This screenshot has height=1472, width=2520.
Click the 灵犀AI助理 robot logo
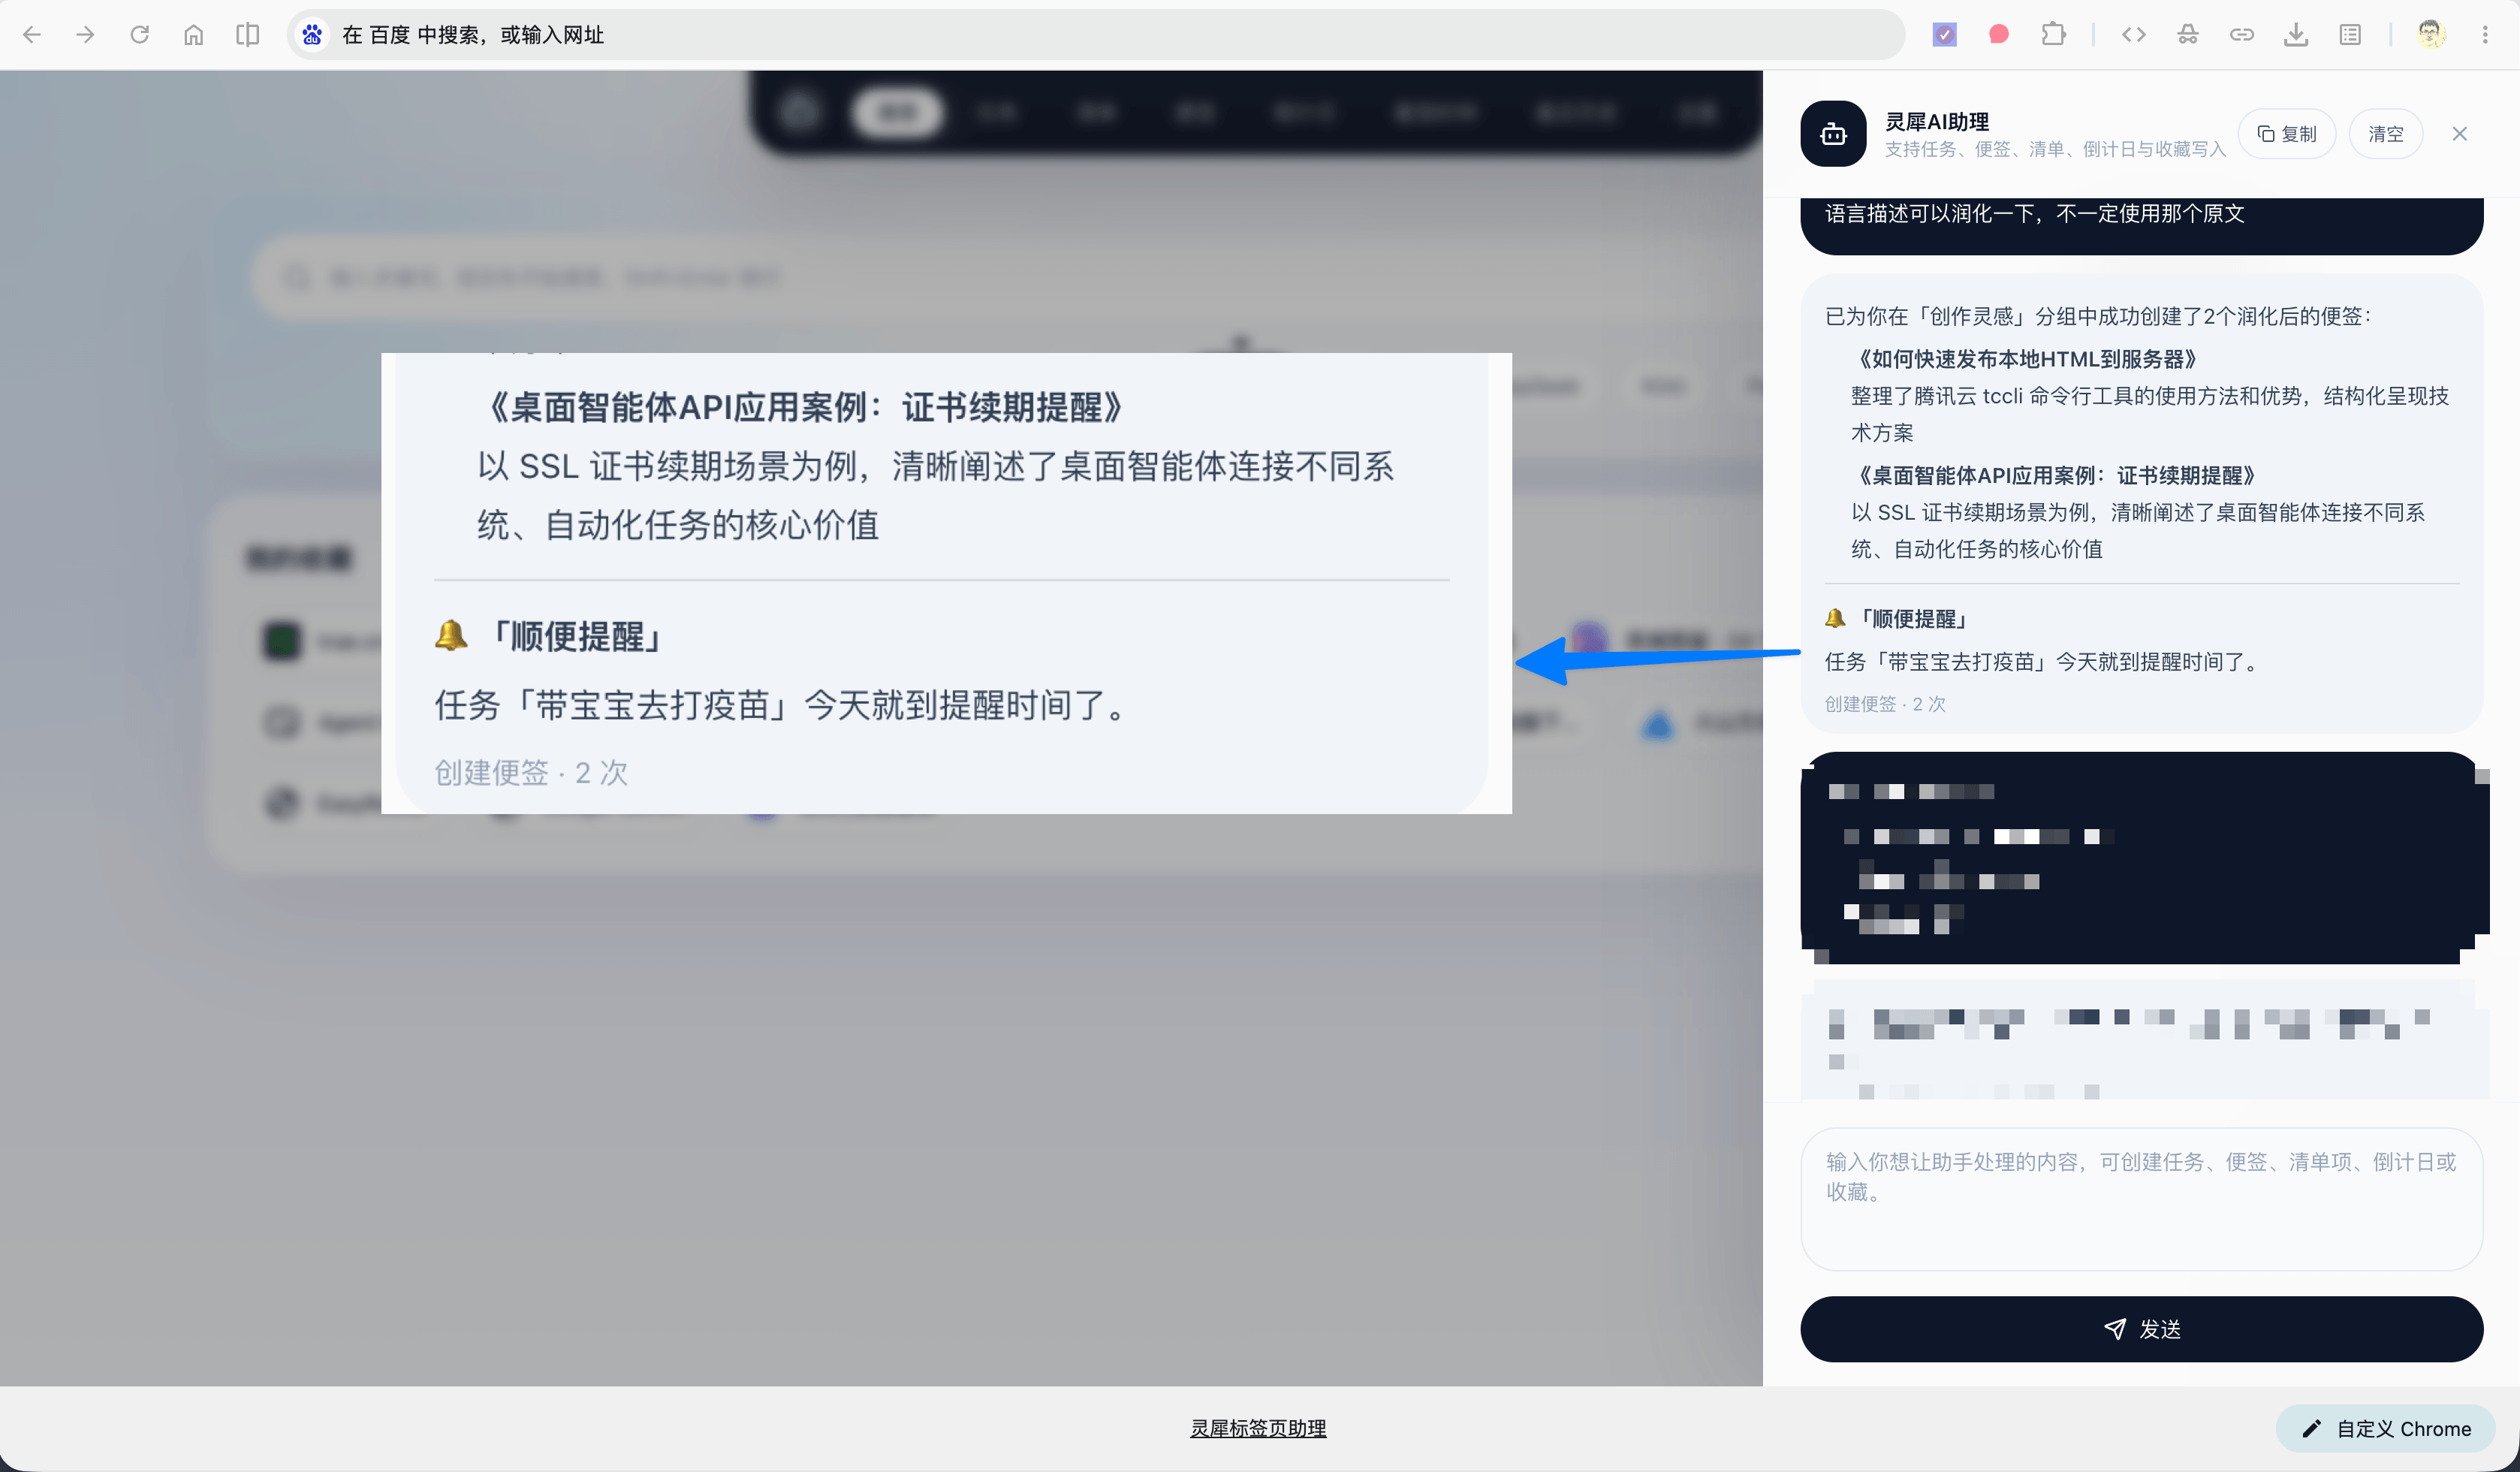click(1833, 134)
